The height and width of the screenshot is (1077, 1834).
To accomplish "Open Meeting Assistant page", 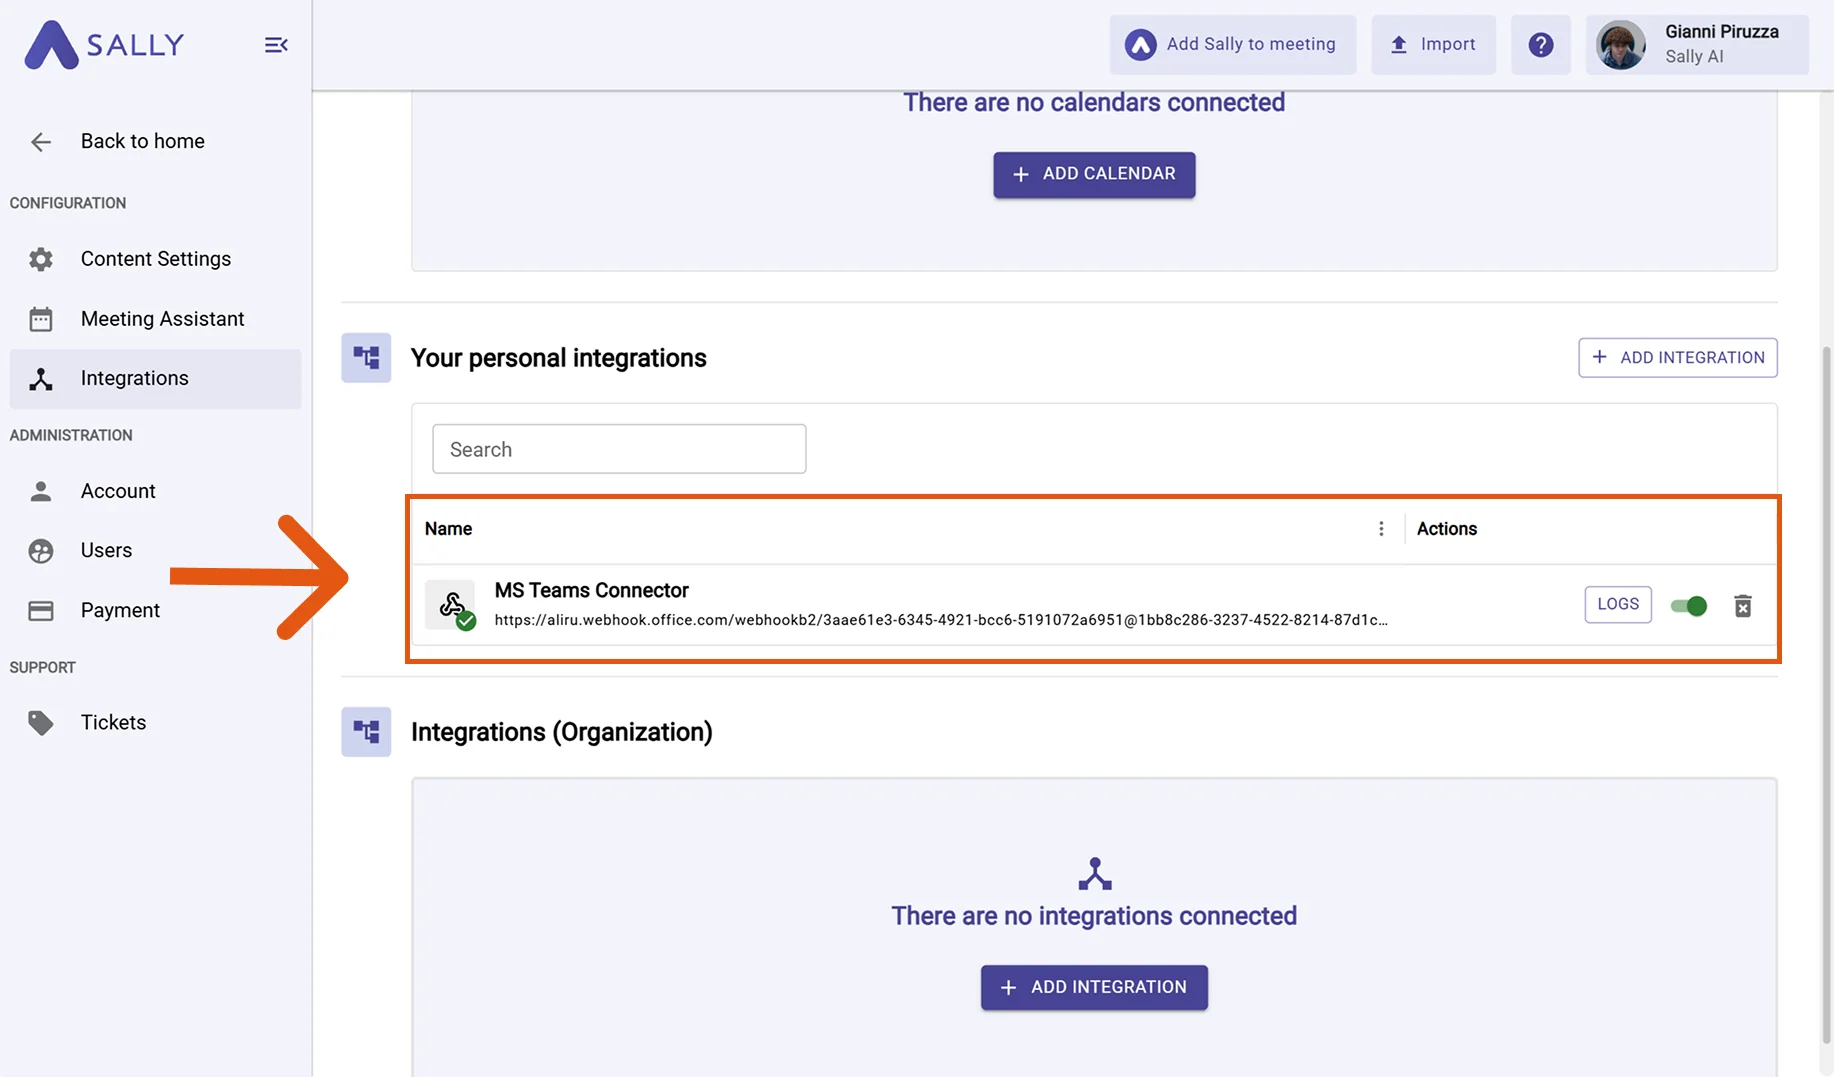I will click(155, 319).
